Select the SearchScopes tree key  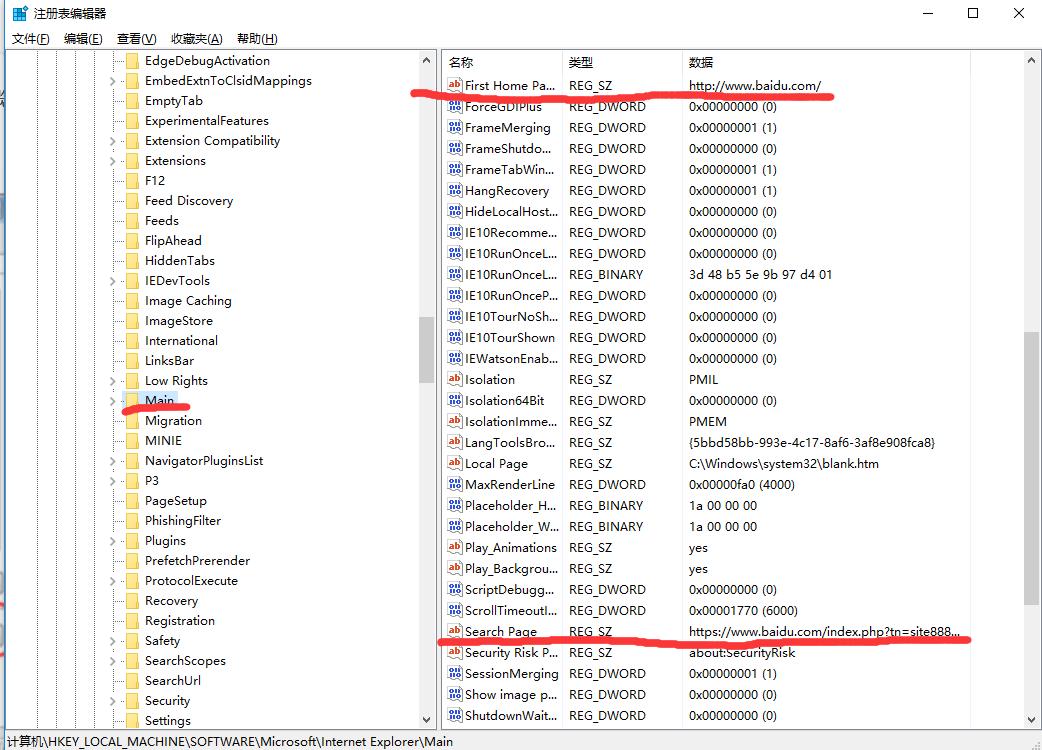point(185,661)
